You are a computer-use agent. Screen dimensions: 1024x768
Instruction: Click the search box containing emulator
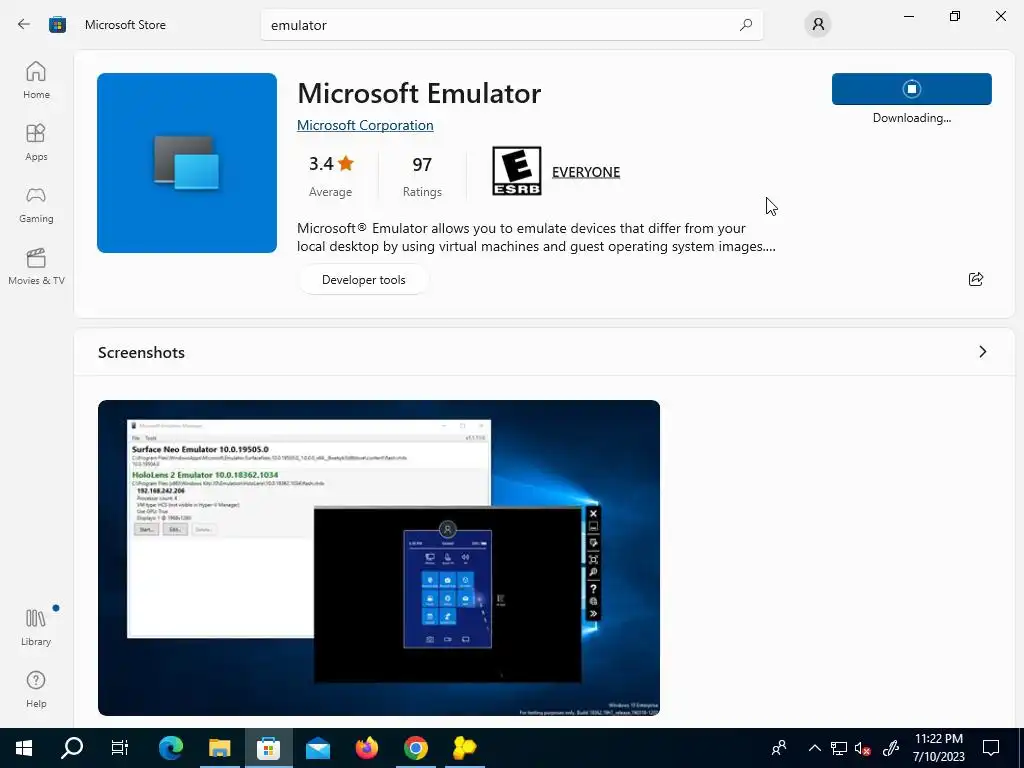click(511, 25)
